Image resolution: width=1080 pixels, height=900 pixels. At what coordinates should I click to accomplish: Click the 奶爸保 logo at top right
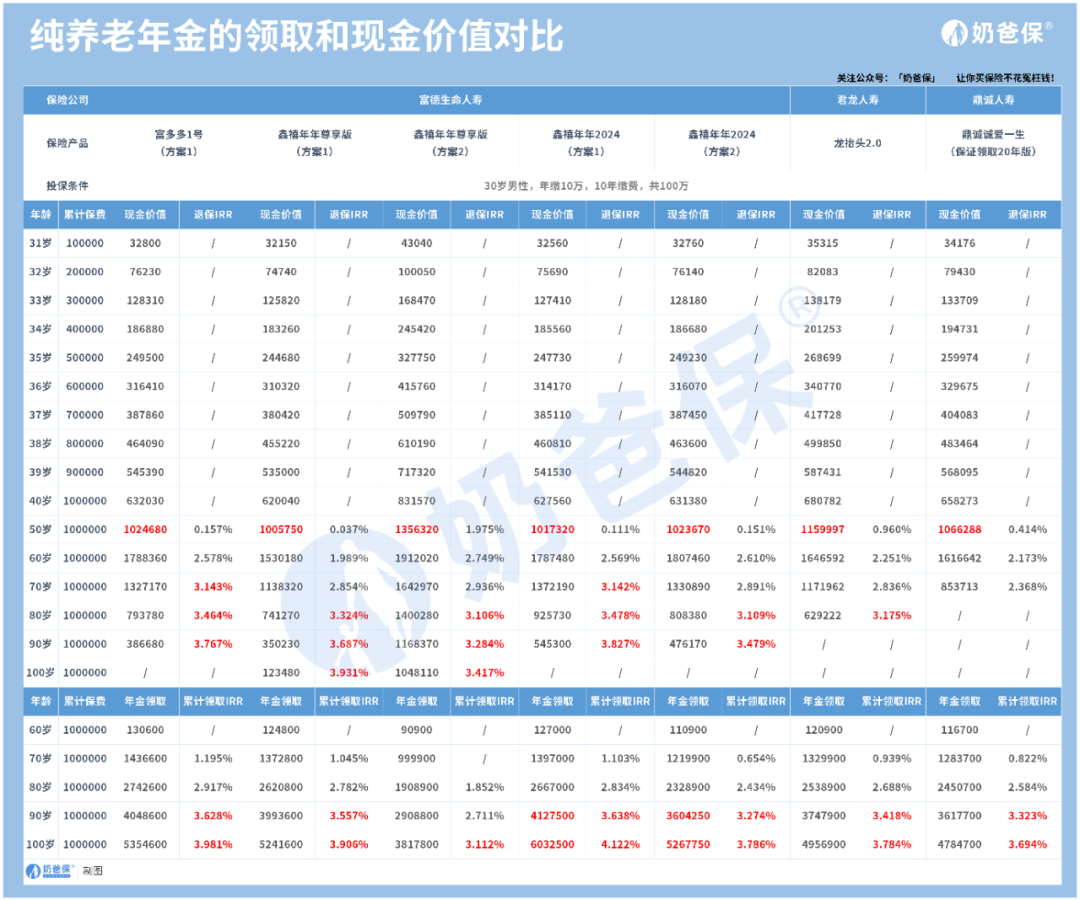coord(996,33)
